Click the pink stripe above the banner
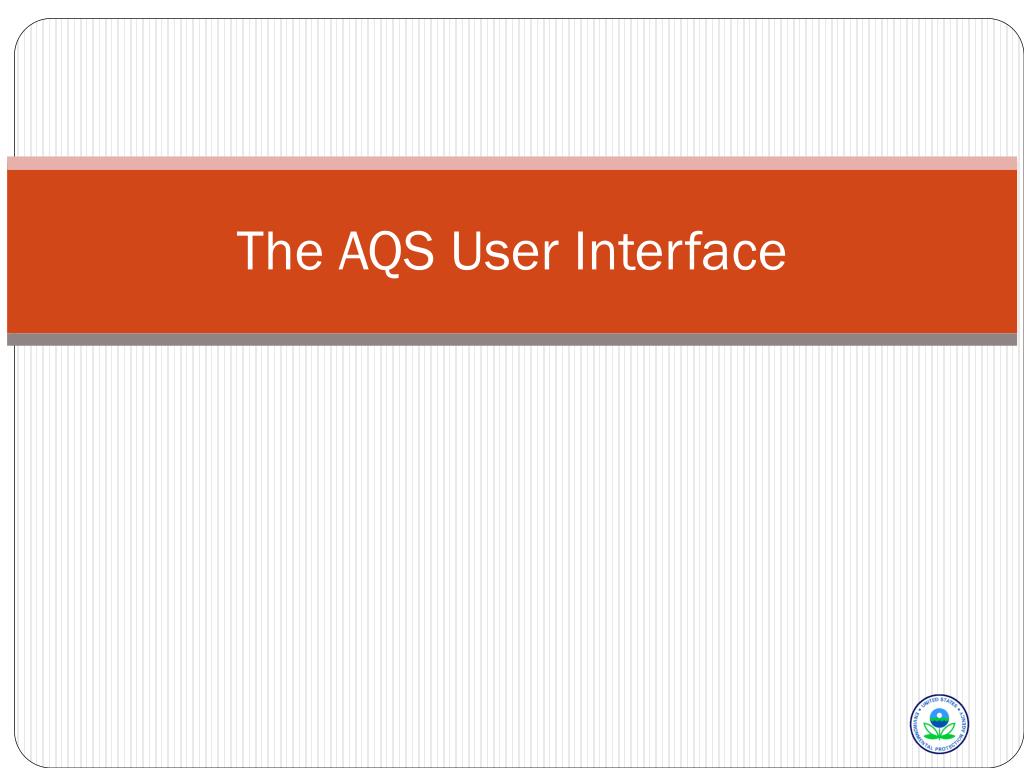The image size is (1024, 768). coord(512,163)
